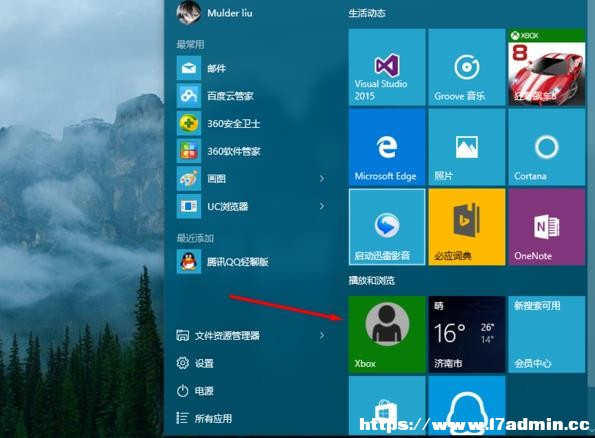The width and height of the screenshot is (595, 438).
Task: Open the green Xbox tile
Action: point(387,334)
